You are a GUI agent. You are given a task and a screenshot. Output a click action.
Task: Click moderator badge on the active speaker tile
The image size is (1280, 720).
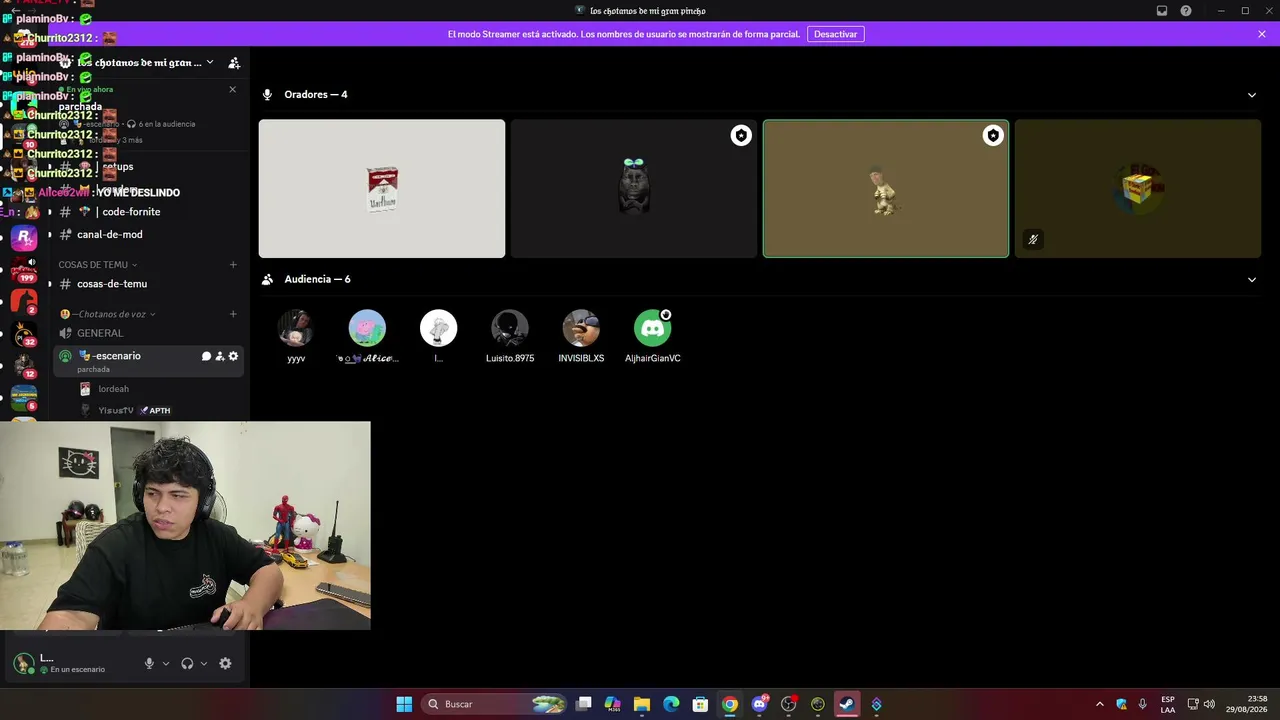[993, 136]
